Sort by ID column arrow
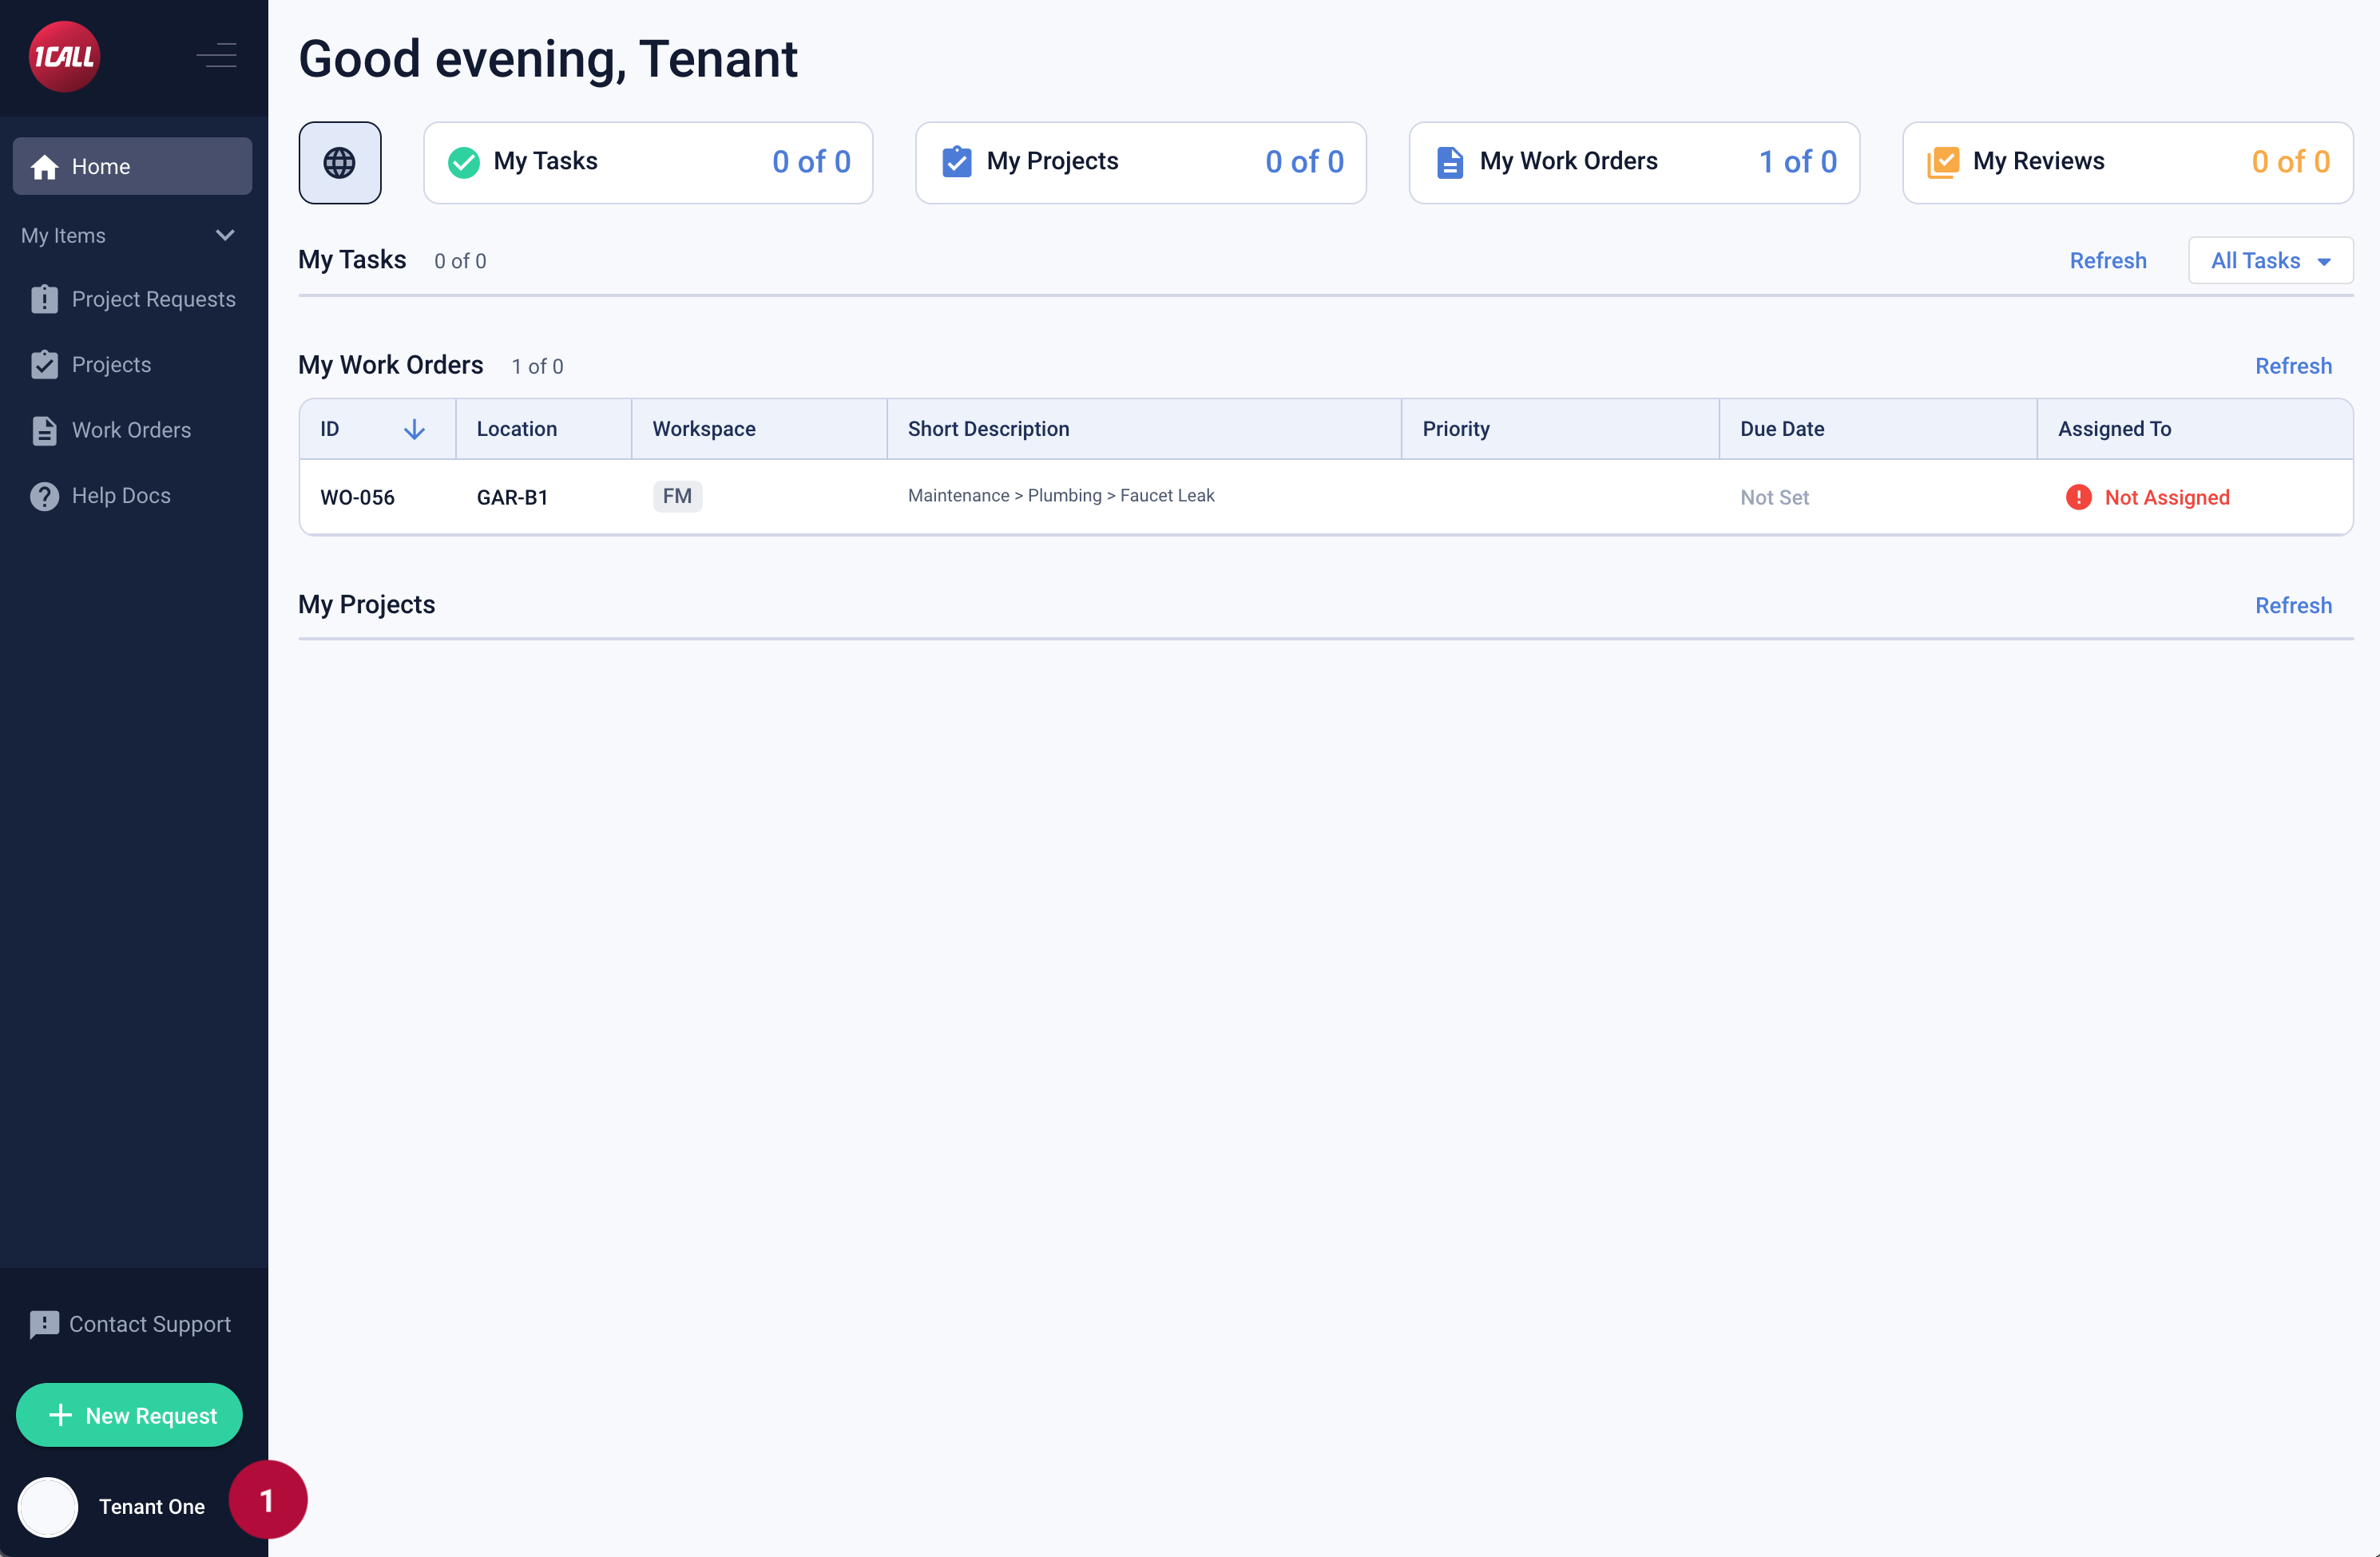2380x1557 pixels. click(x=414, y=429)
